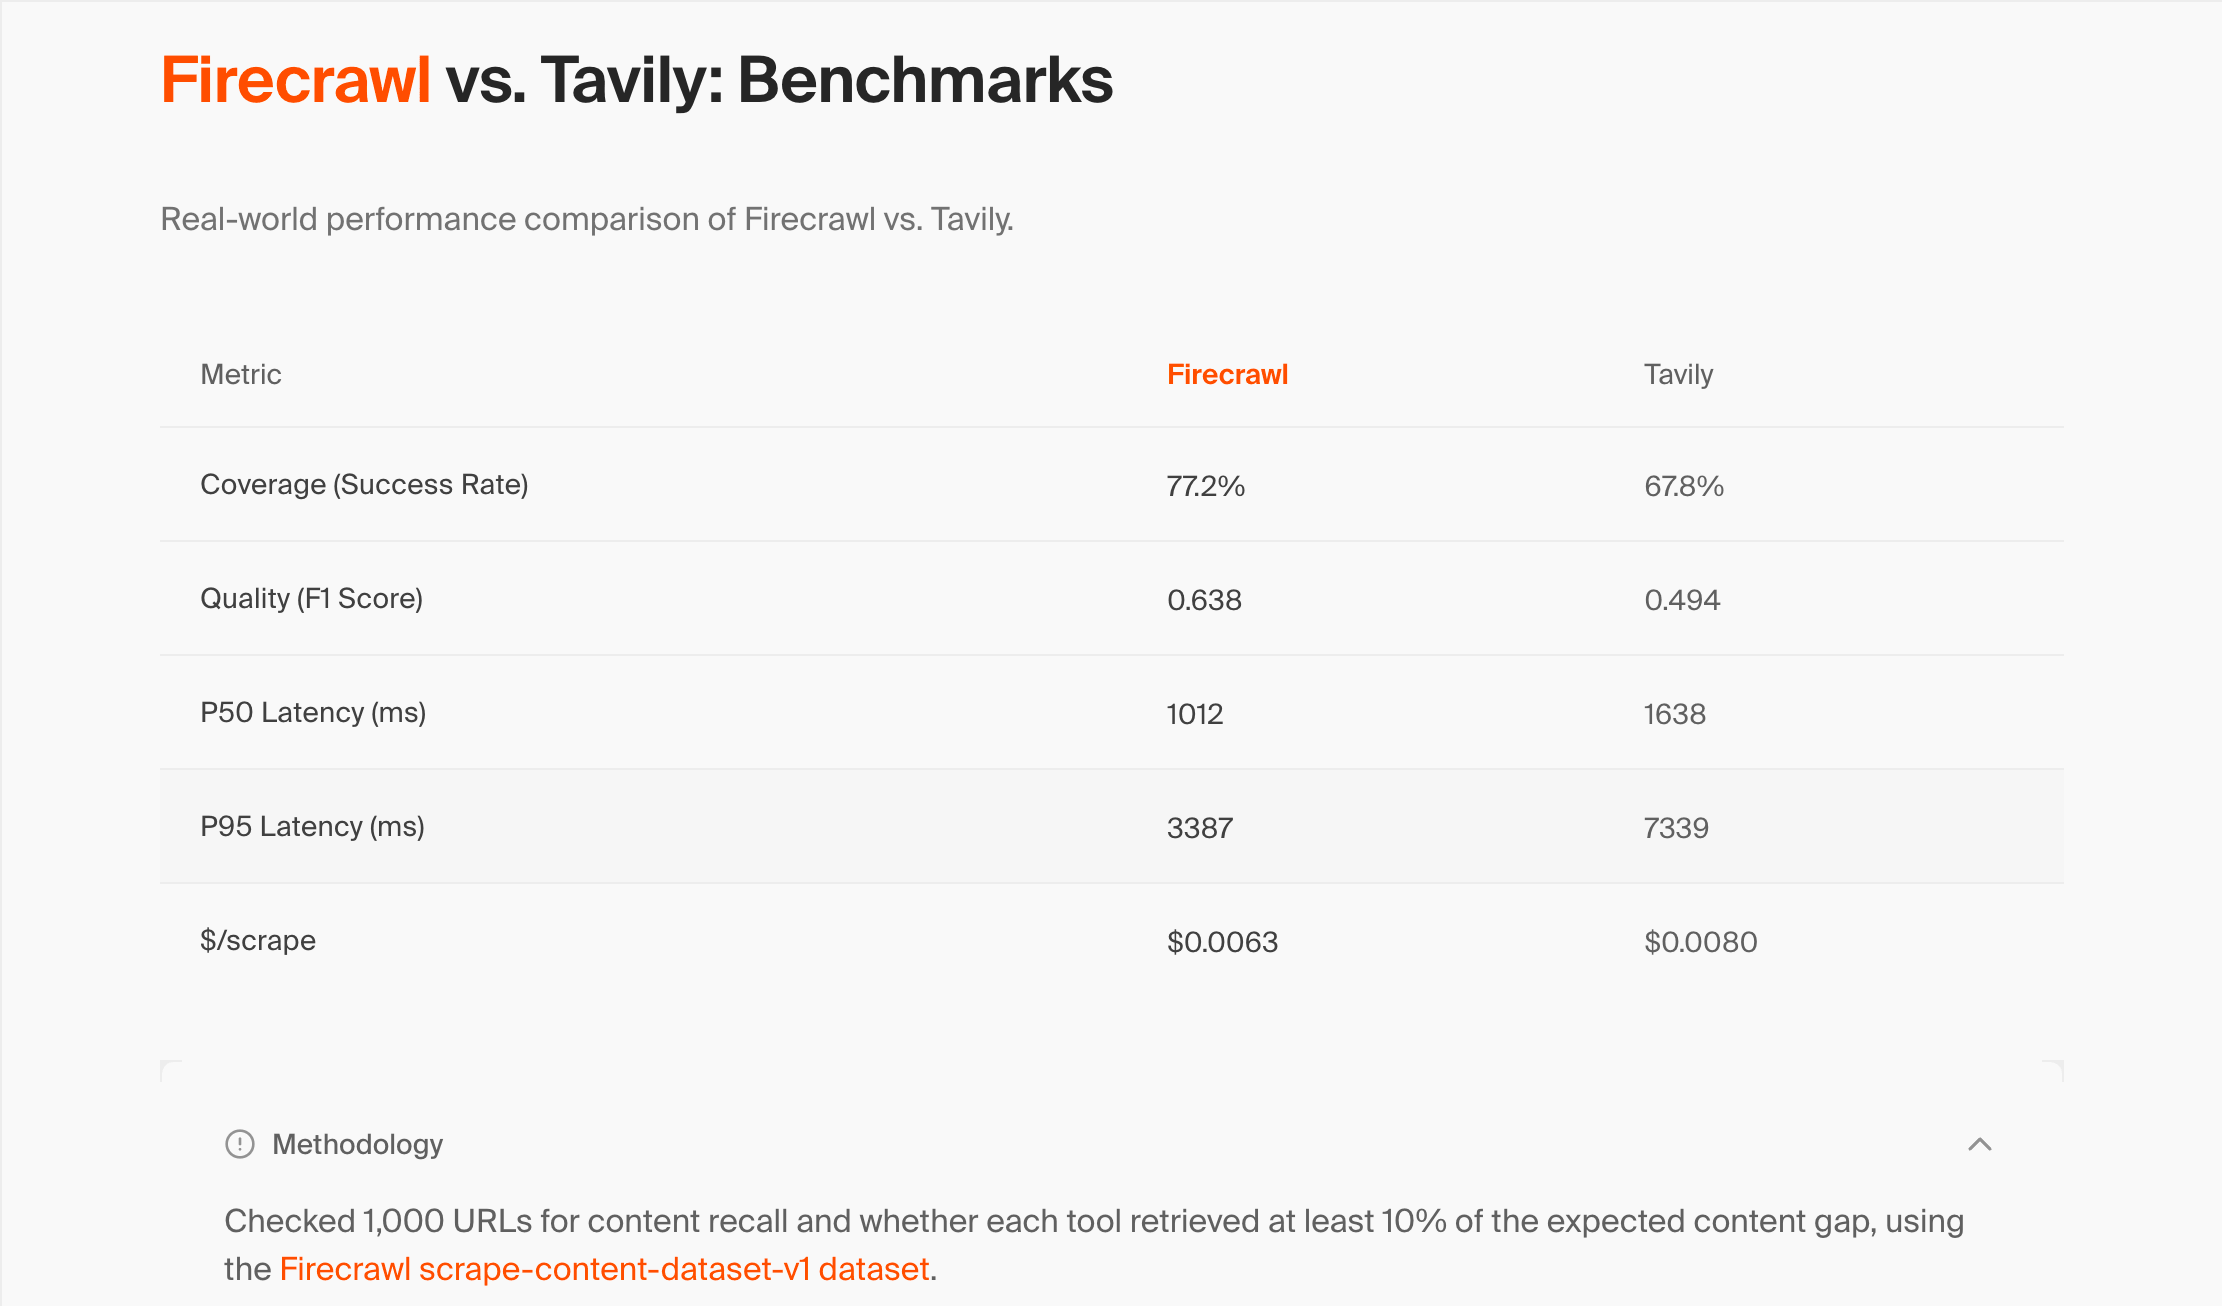2222x1306 pixels.
Task: Click the orange Firecrawl column header
Action: tap(1227, 374)
